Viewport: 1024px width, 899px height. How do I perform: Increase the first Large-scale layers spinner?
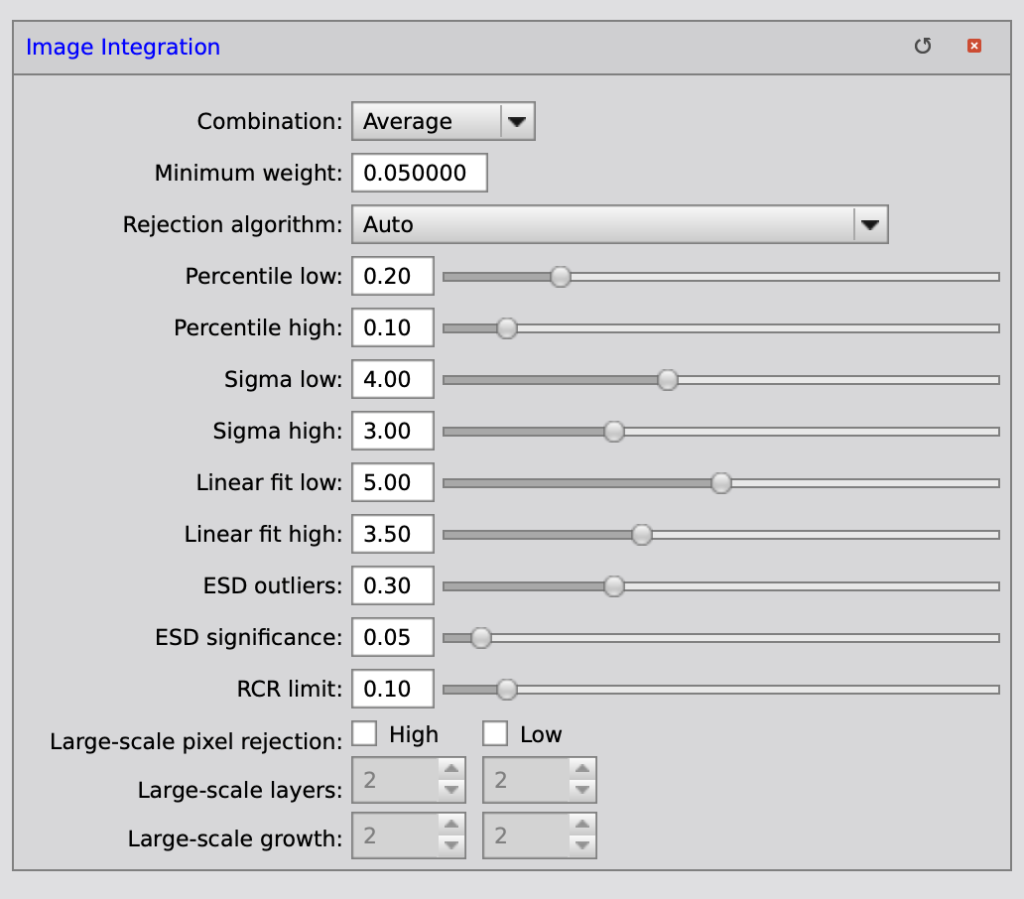pos(452,770)
